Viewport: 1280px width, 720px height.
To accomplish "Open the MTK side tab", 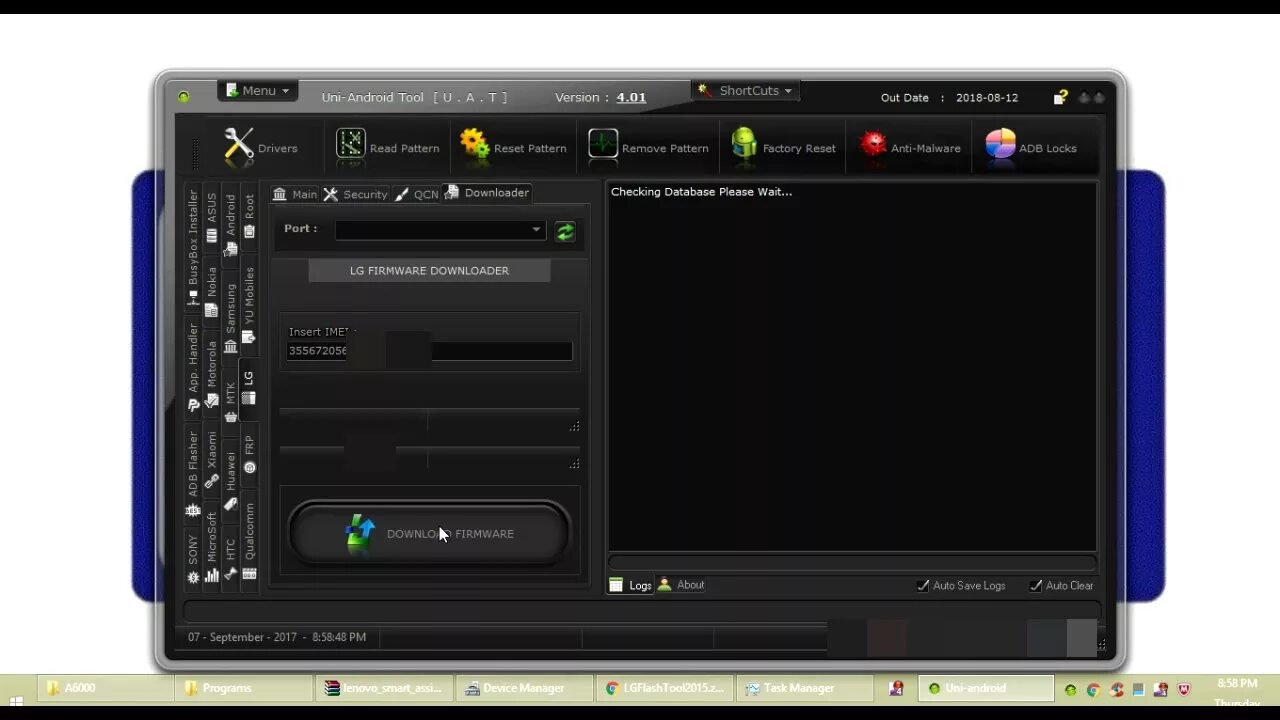I will (231, 401).
